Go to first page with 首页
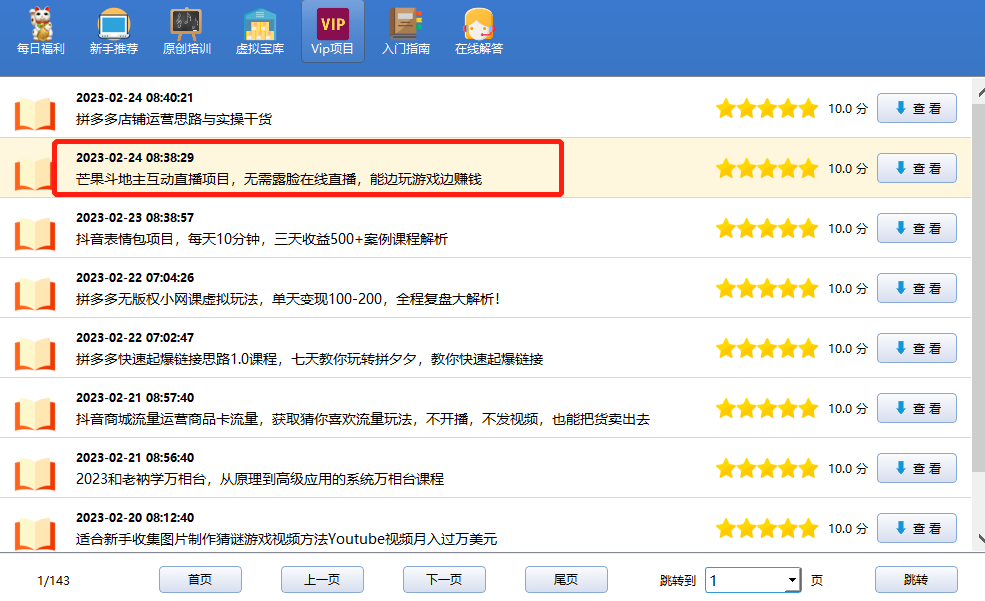Image resolution: width=985 pixels, height=601 pixels. [200, 580]
